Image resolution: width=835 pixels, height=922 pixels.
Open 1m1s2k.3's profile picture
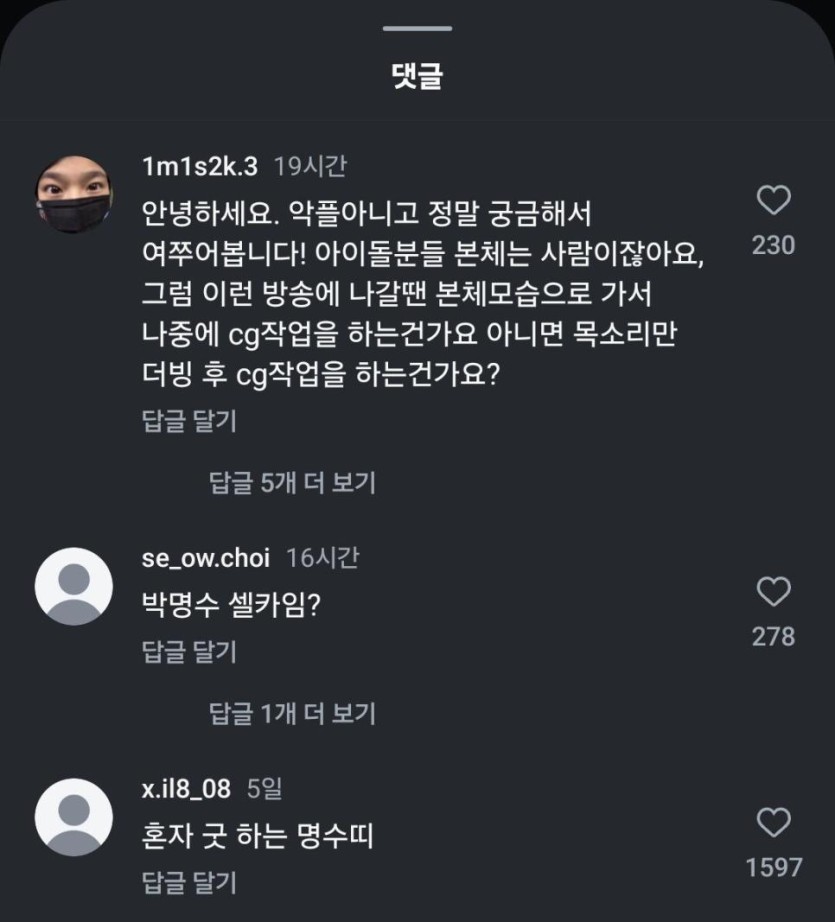pos(73,195)
